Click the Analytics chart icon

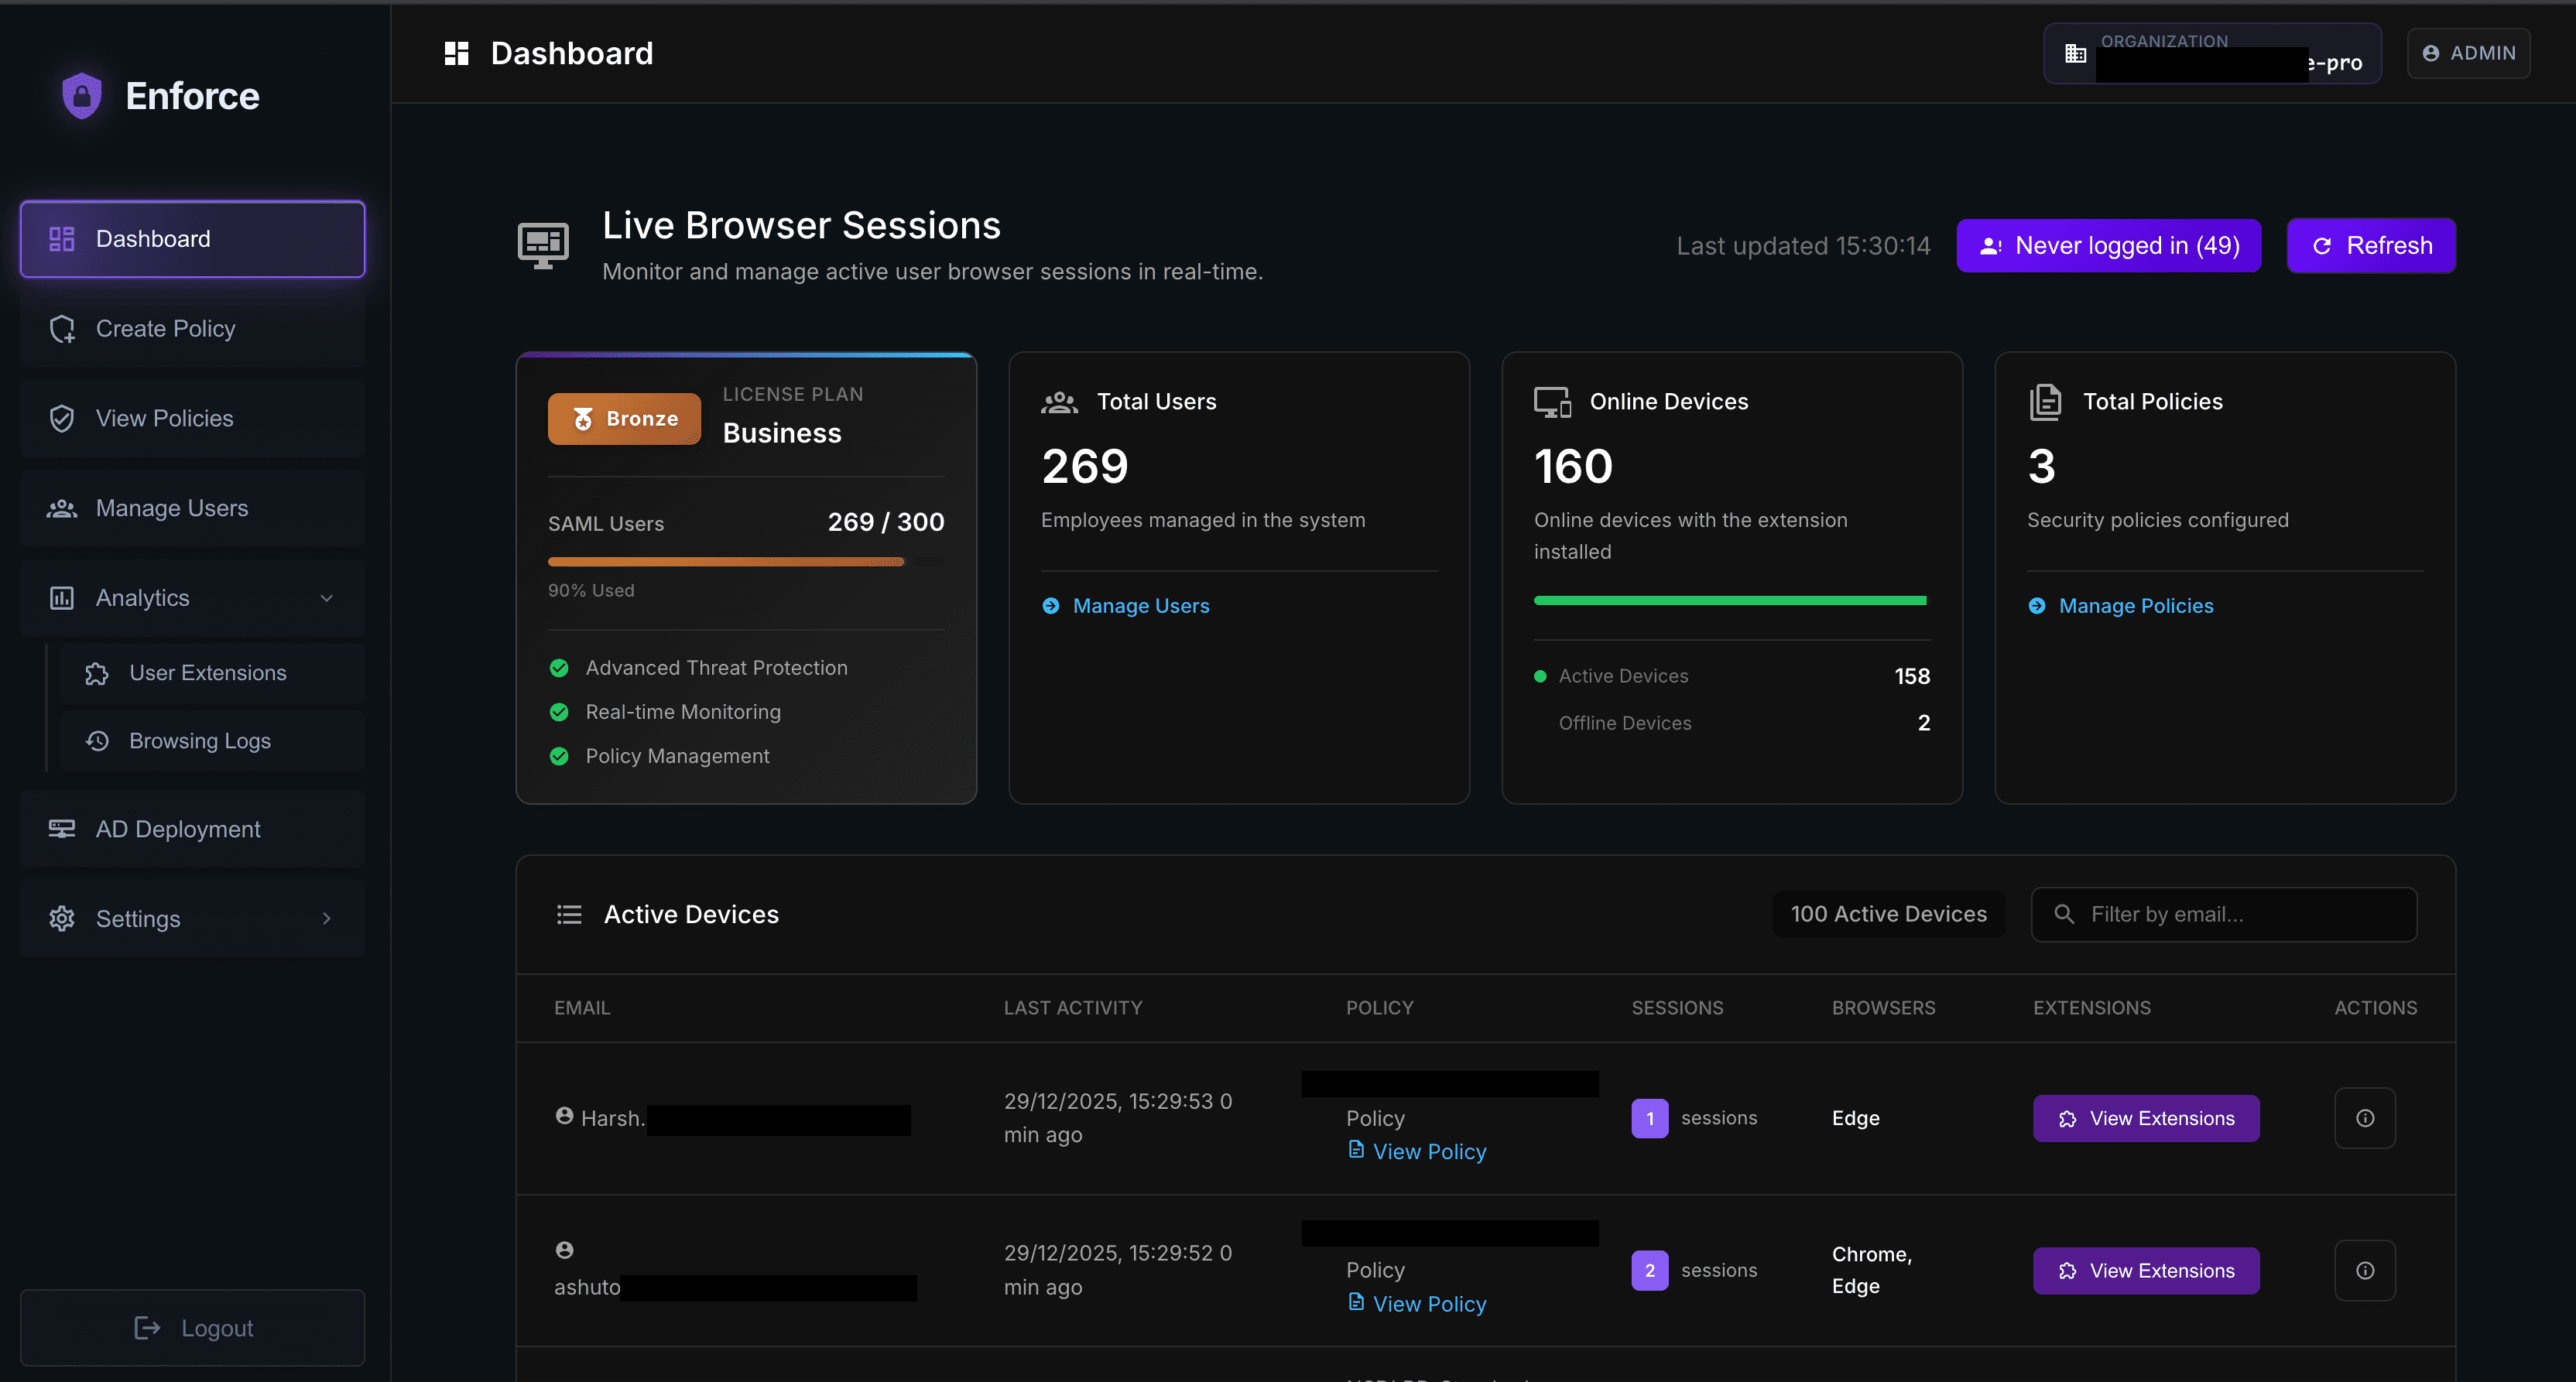coord(62,598)
